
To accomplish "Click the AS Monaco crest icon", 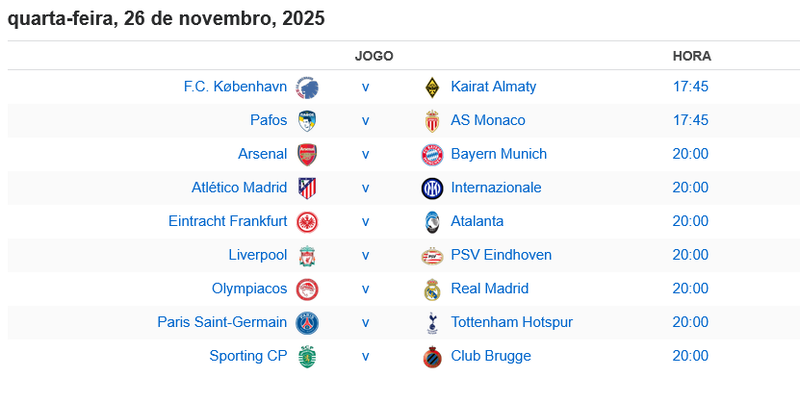I will click(x=432, y=121).
